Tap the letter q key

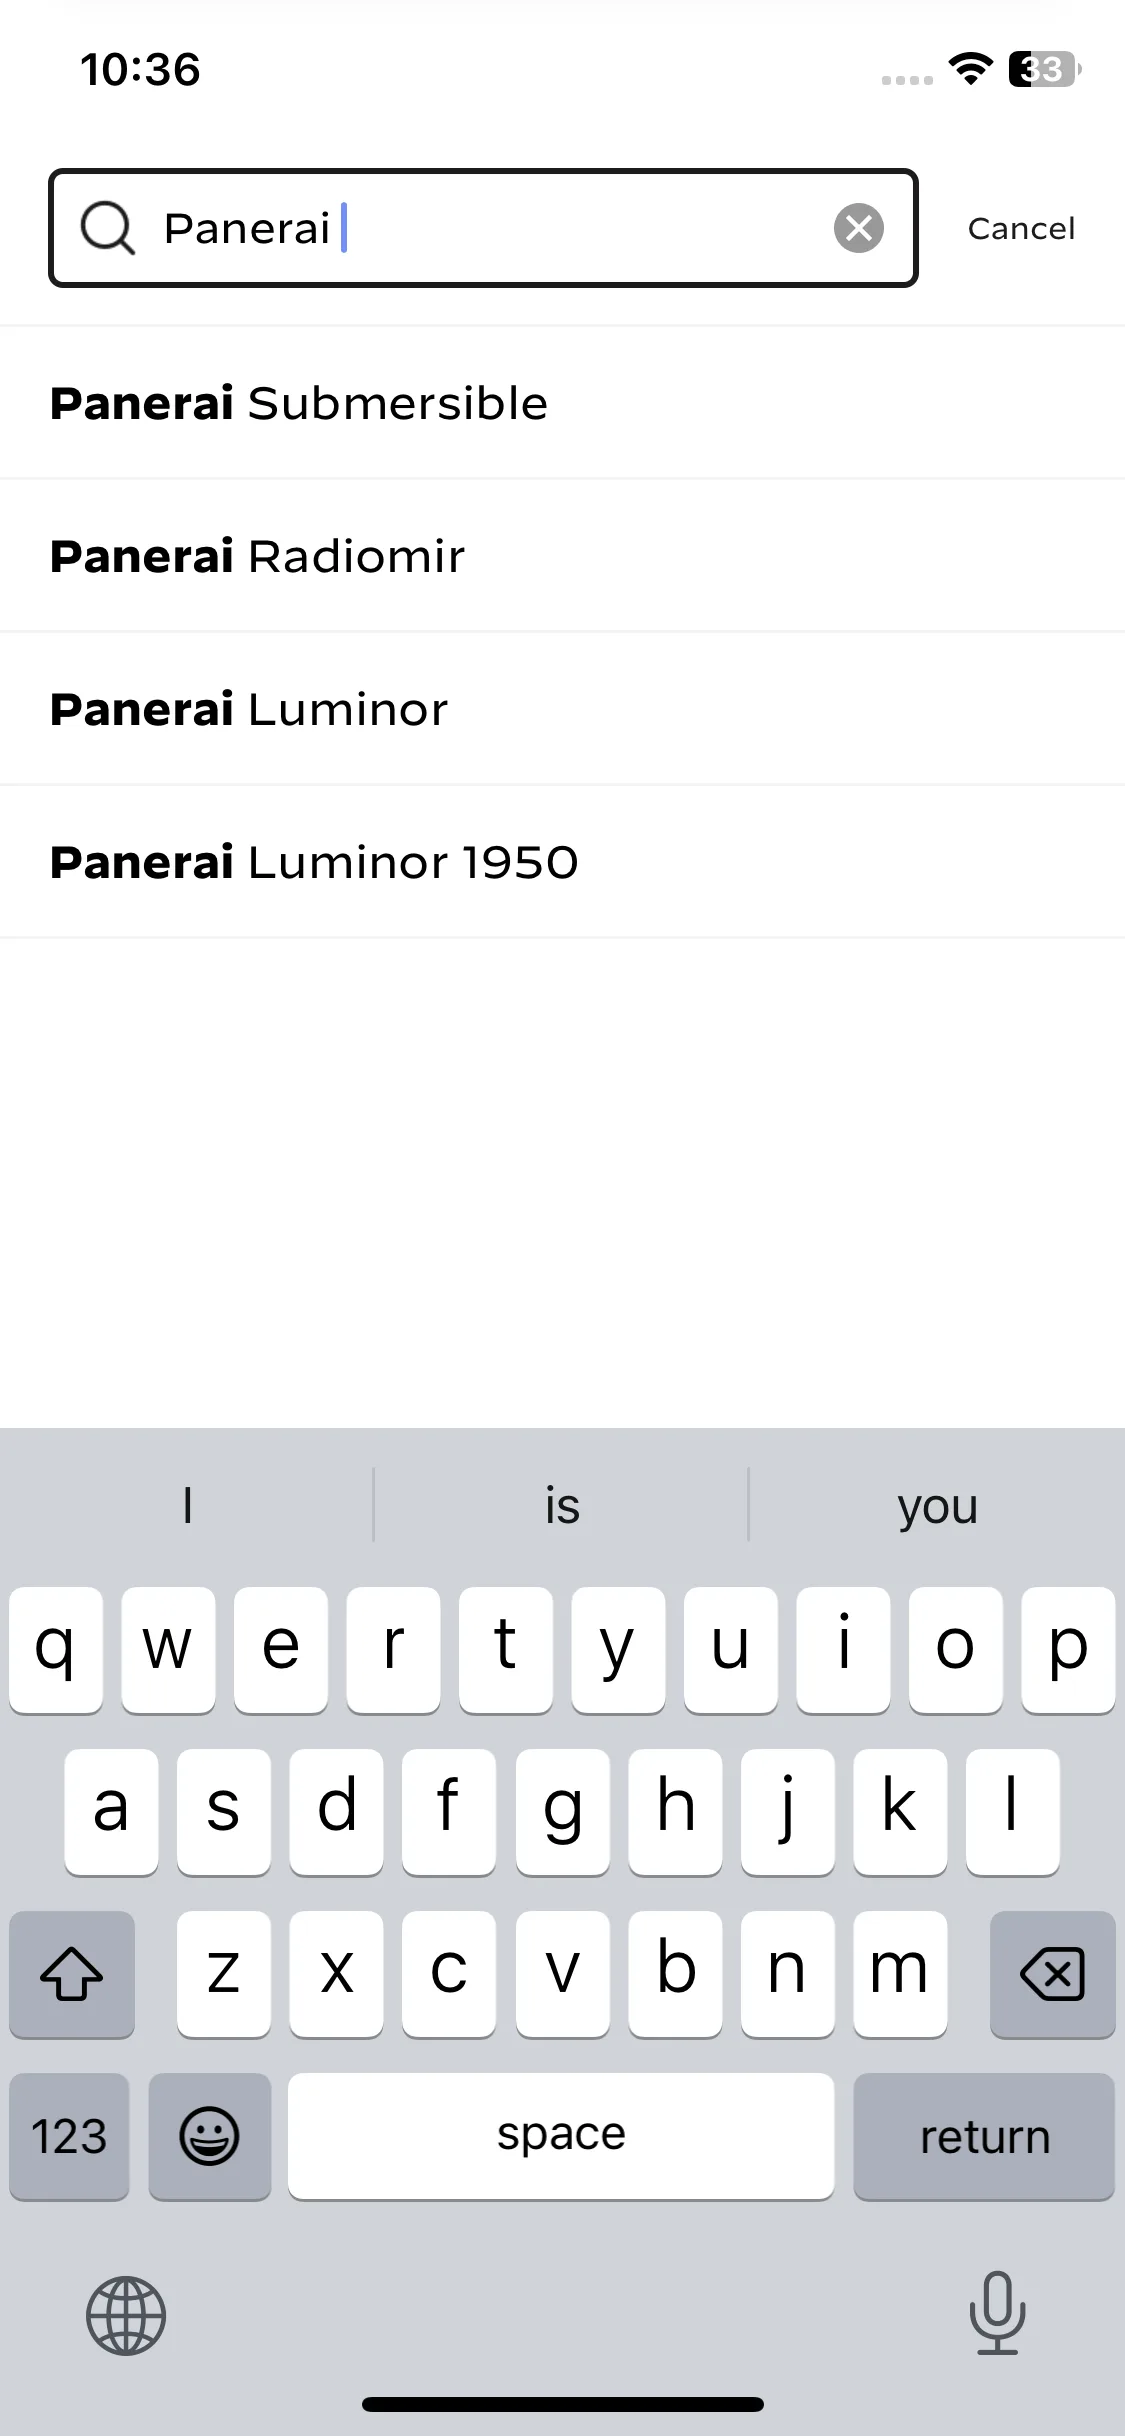click(56, 1650)
